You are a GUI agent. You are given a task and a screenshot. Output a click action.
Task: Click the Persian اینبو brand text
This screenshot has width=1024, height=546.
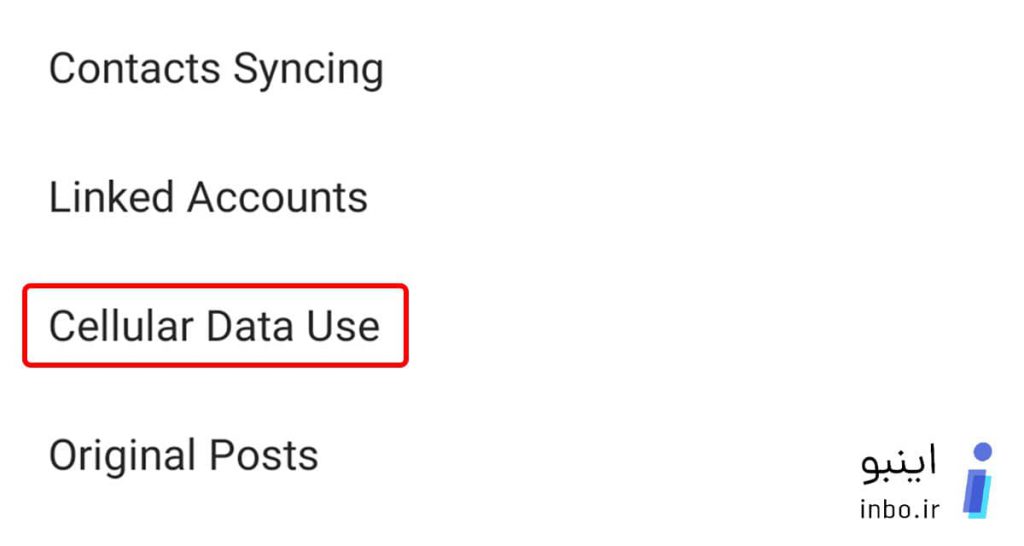pyautogui.click(x=898, y=463)
